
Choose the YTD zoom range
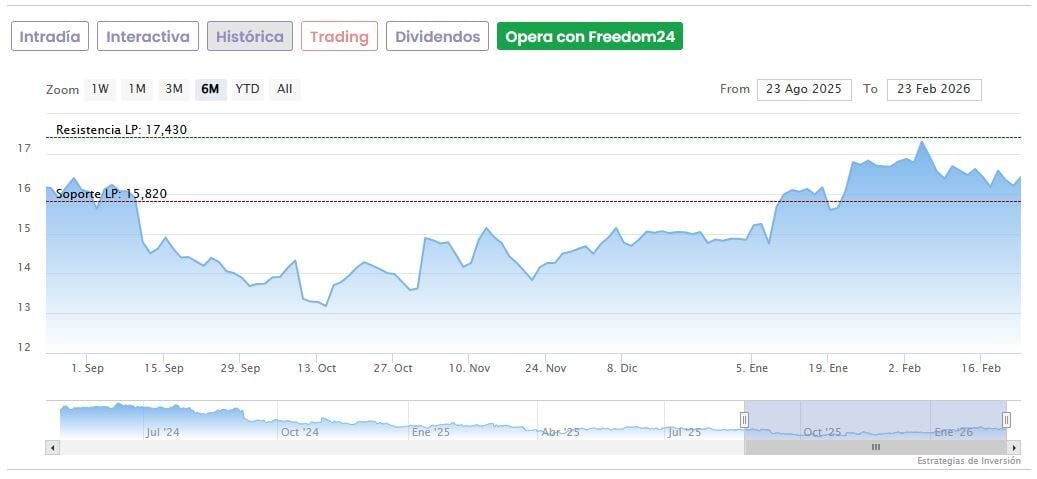click(247, 89)
